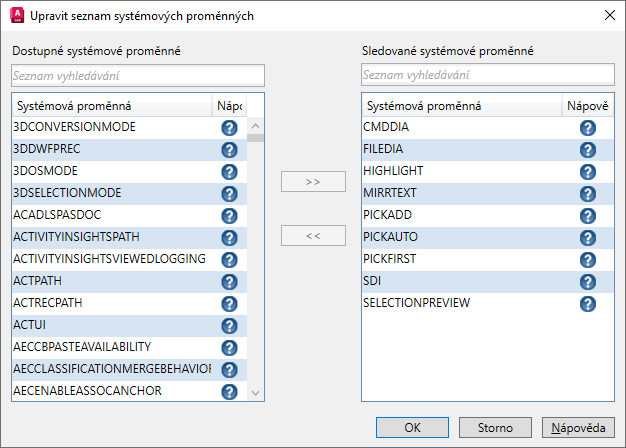Open help icon for MIRRTEXT
626x448 pixels.
point(588,193)
